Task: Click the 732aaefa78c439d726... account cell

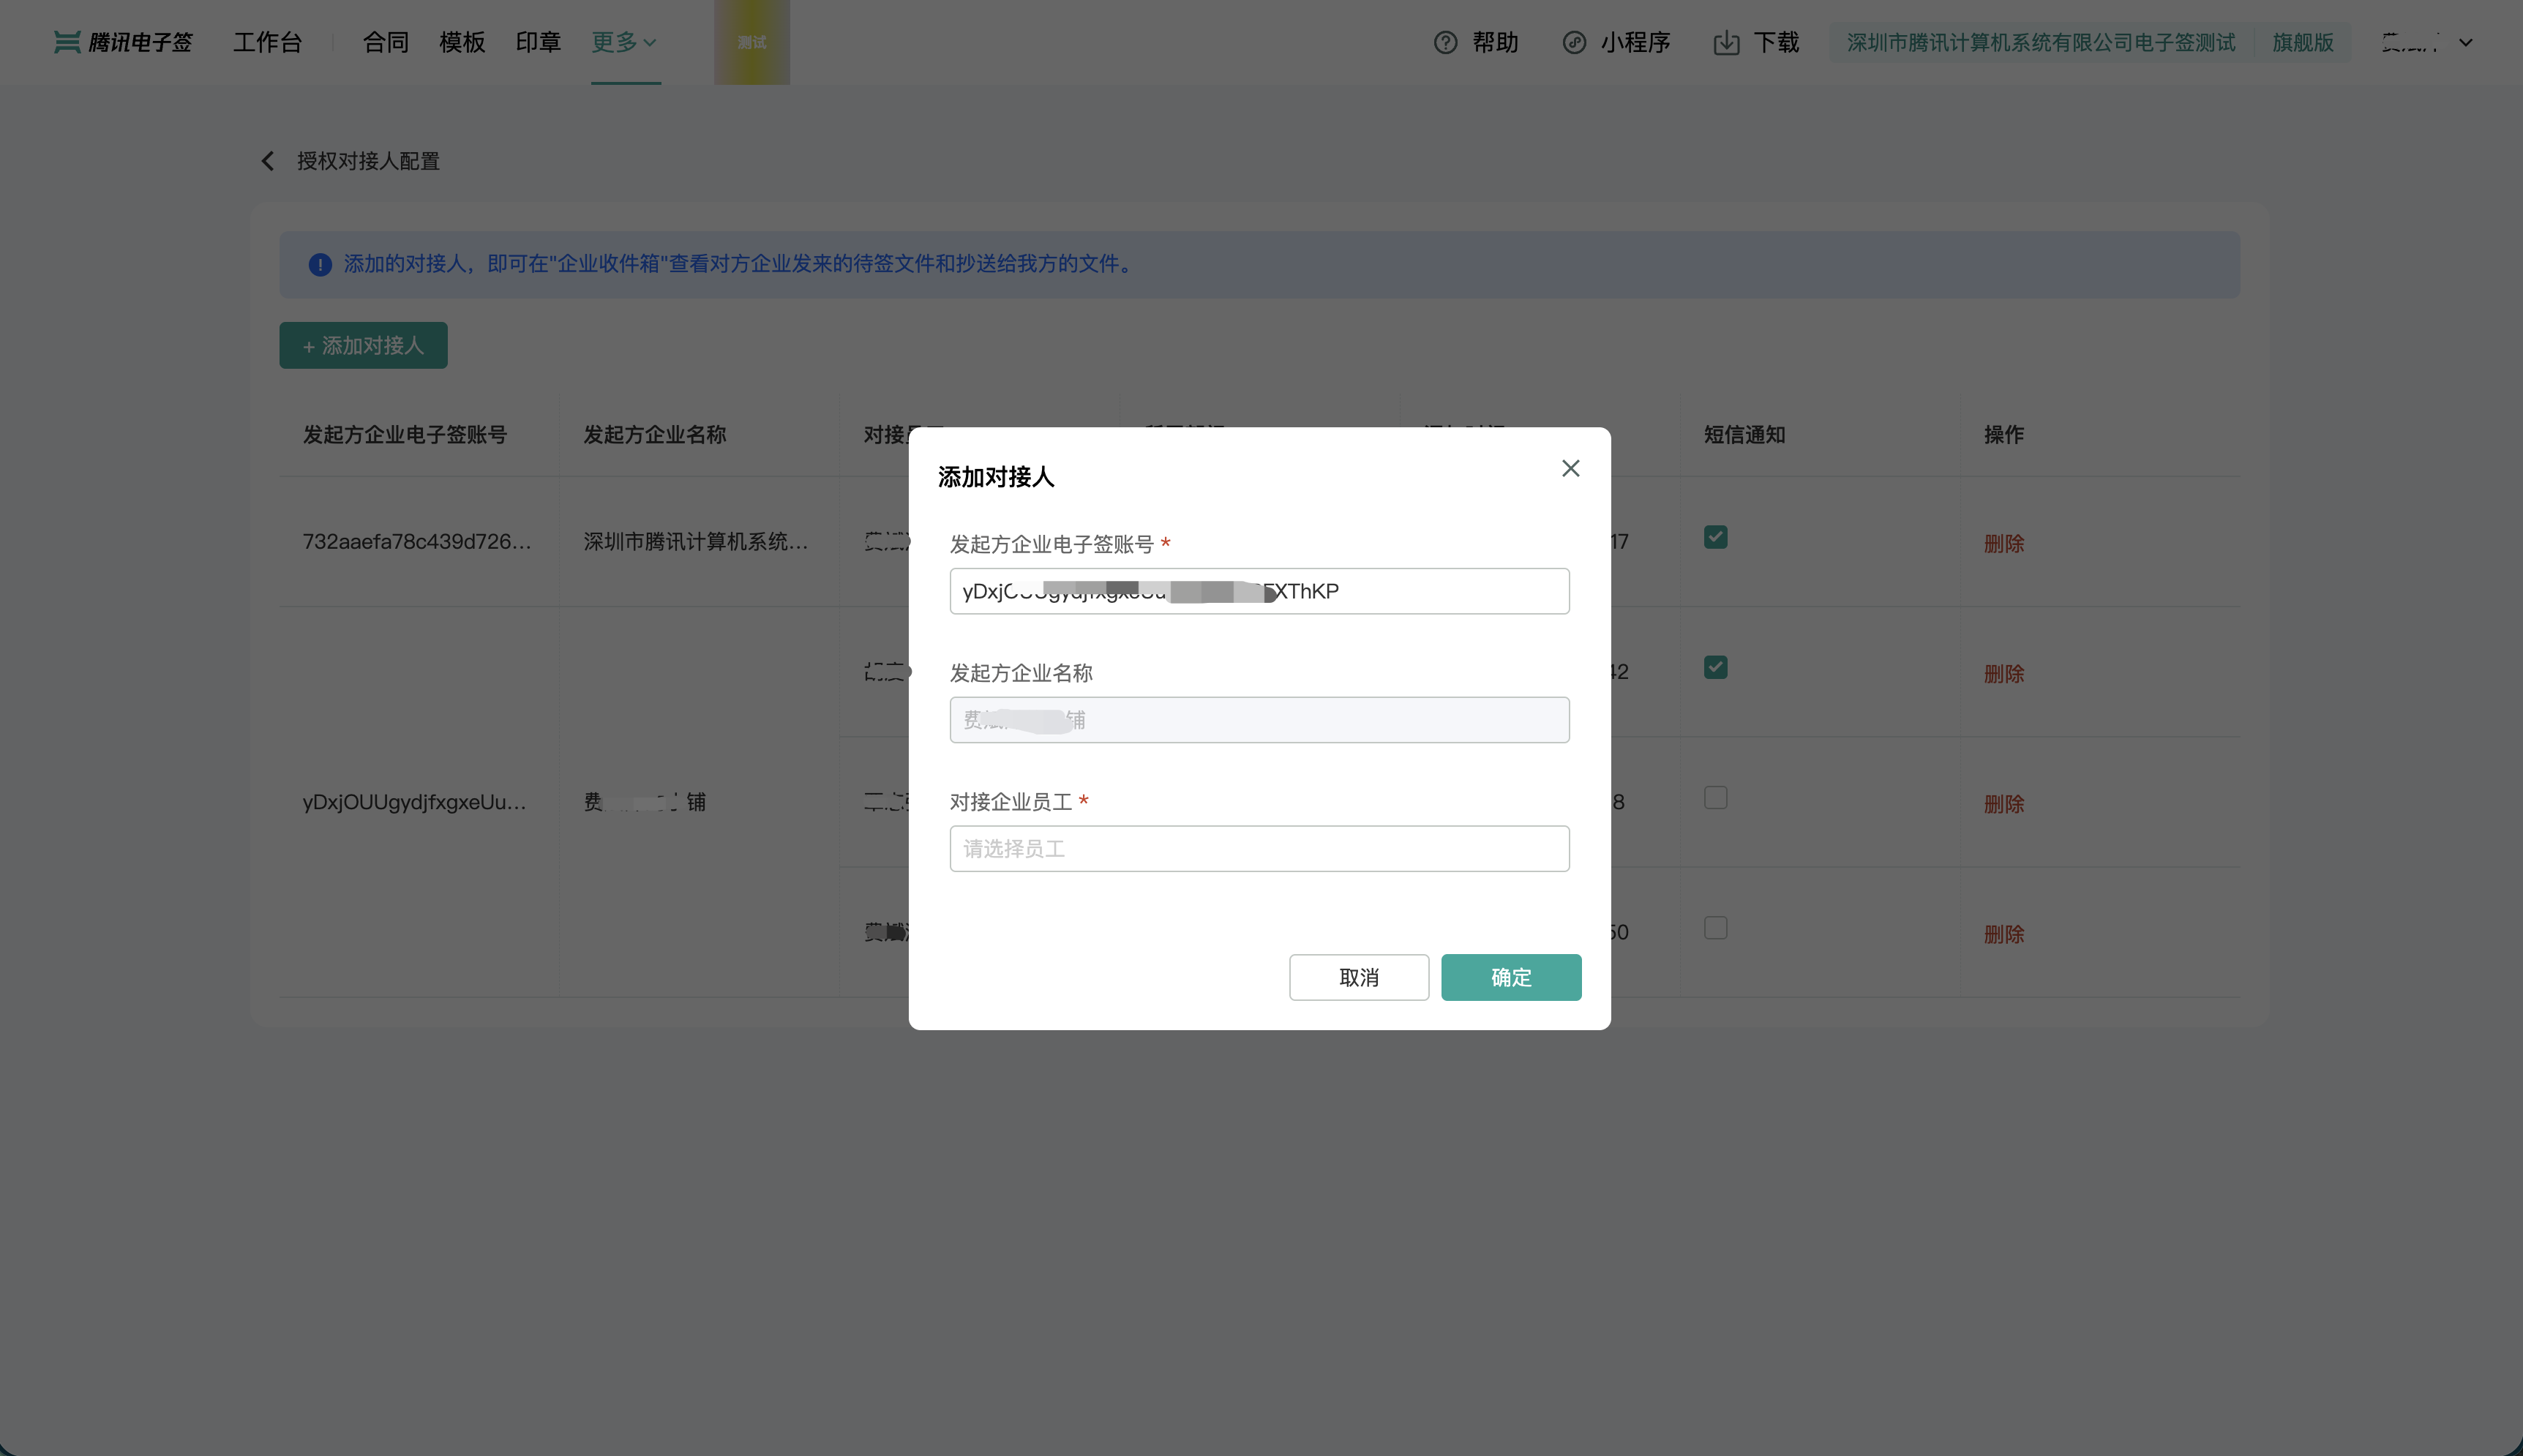Action: (x=417, y=541)
